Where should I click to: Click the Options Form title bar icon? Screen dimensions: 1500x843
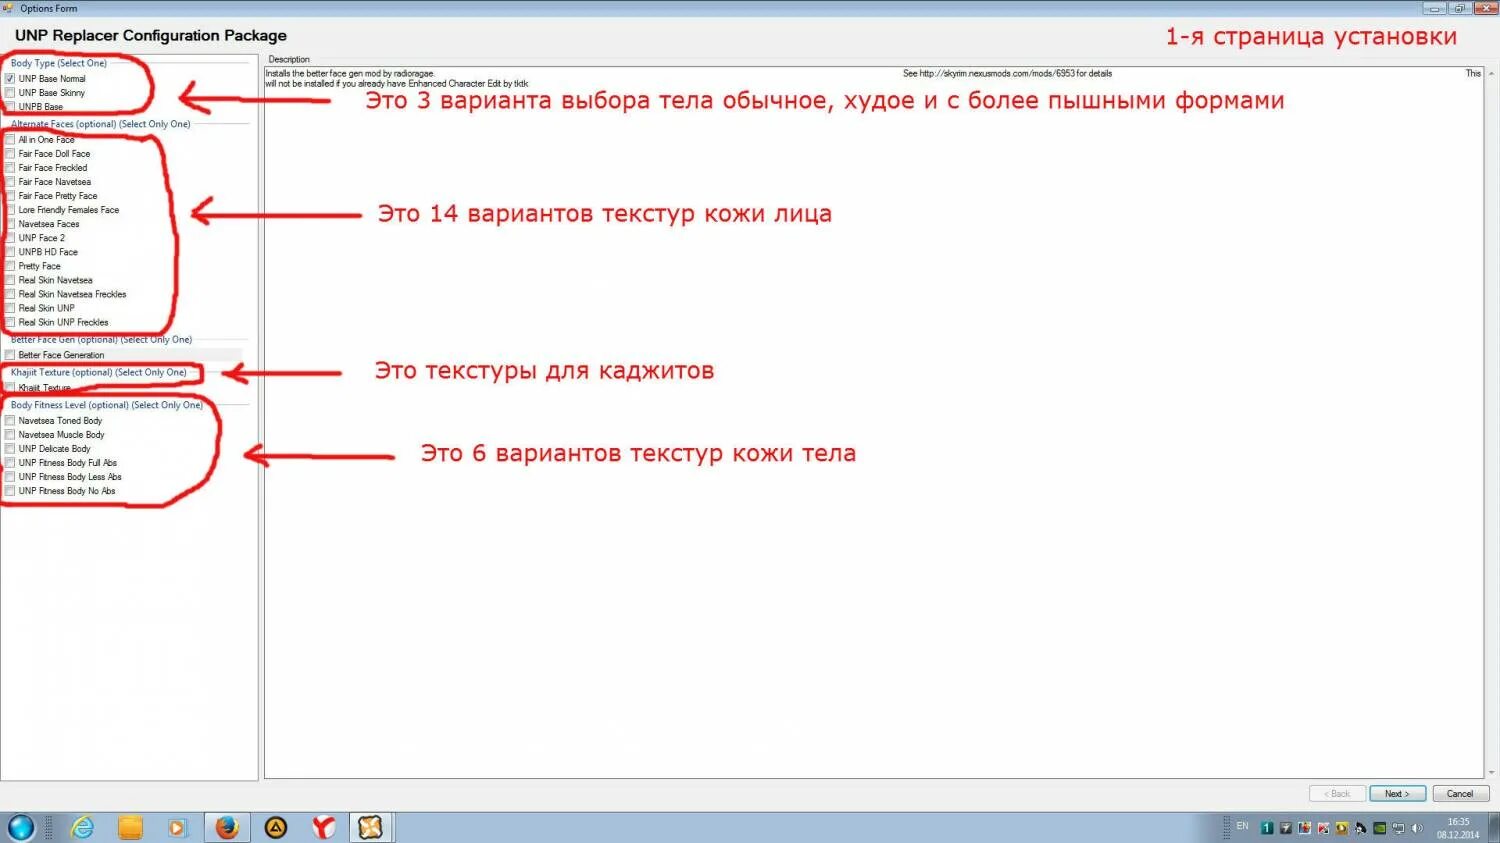point(9,8)
